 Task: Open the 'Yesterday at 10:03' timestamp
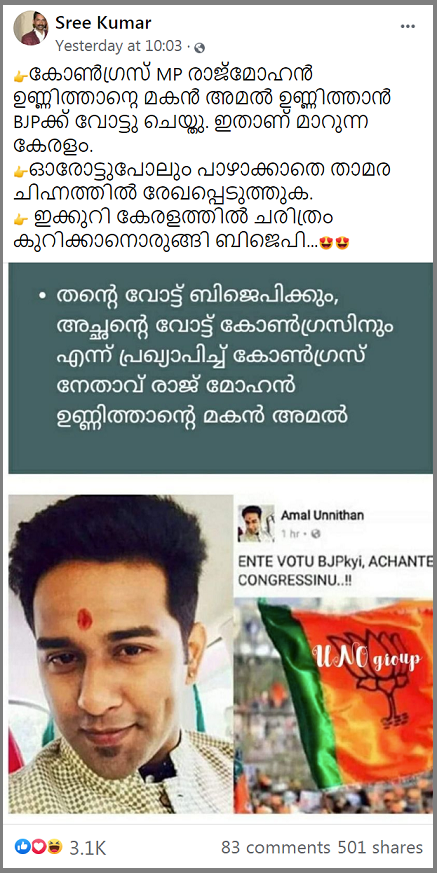pyautogui.click(x=119, y=46)
